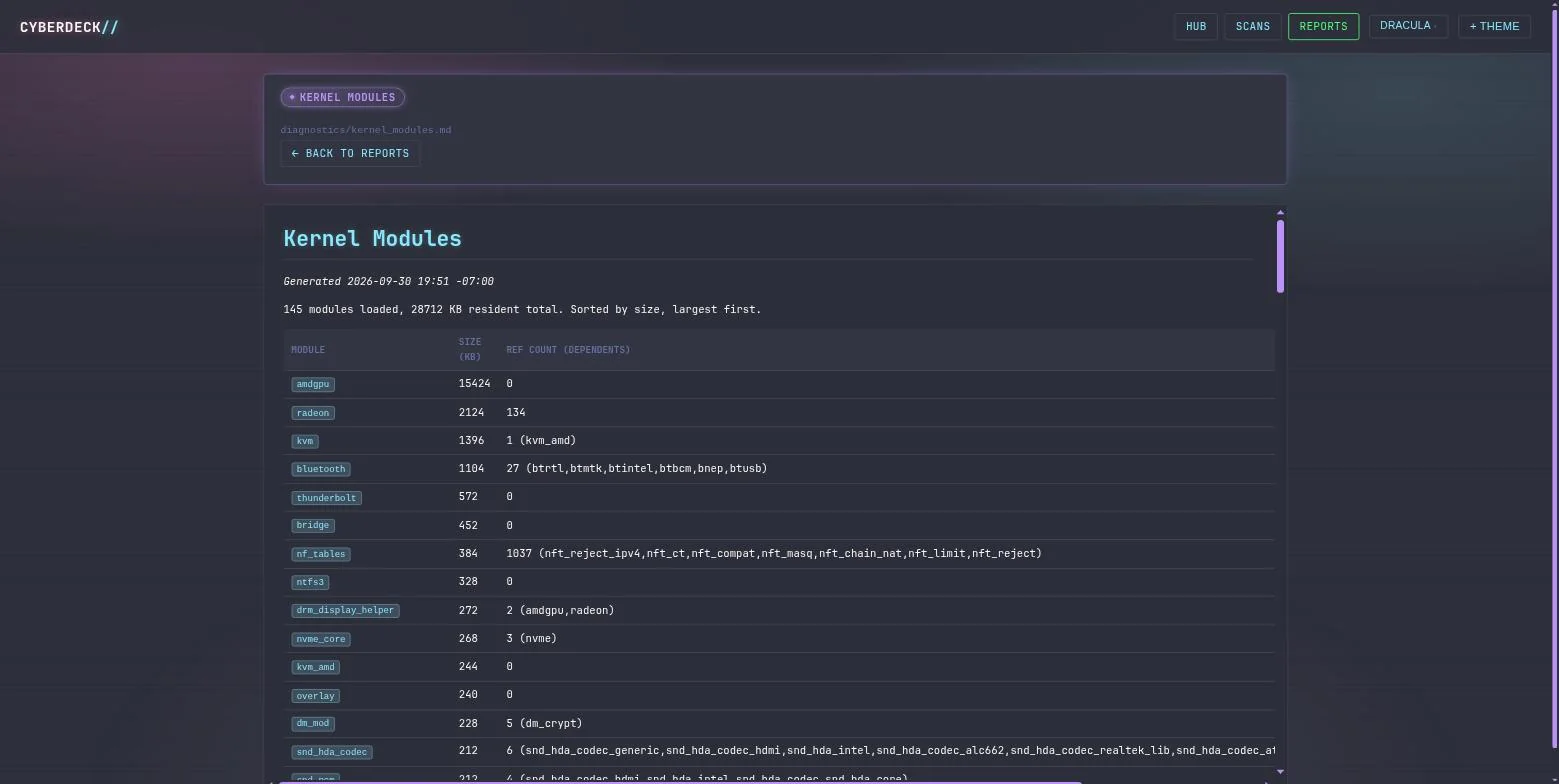The image size is (1559, 784).
Task: Click the KERNEL MODULES badge
Action: pos(343,97)
